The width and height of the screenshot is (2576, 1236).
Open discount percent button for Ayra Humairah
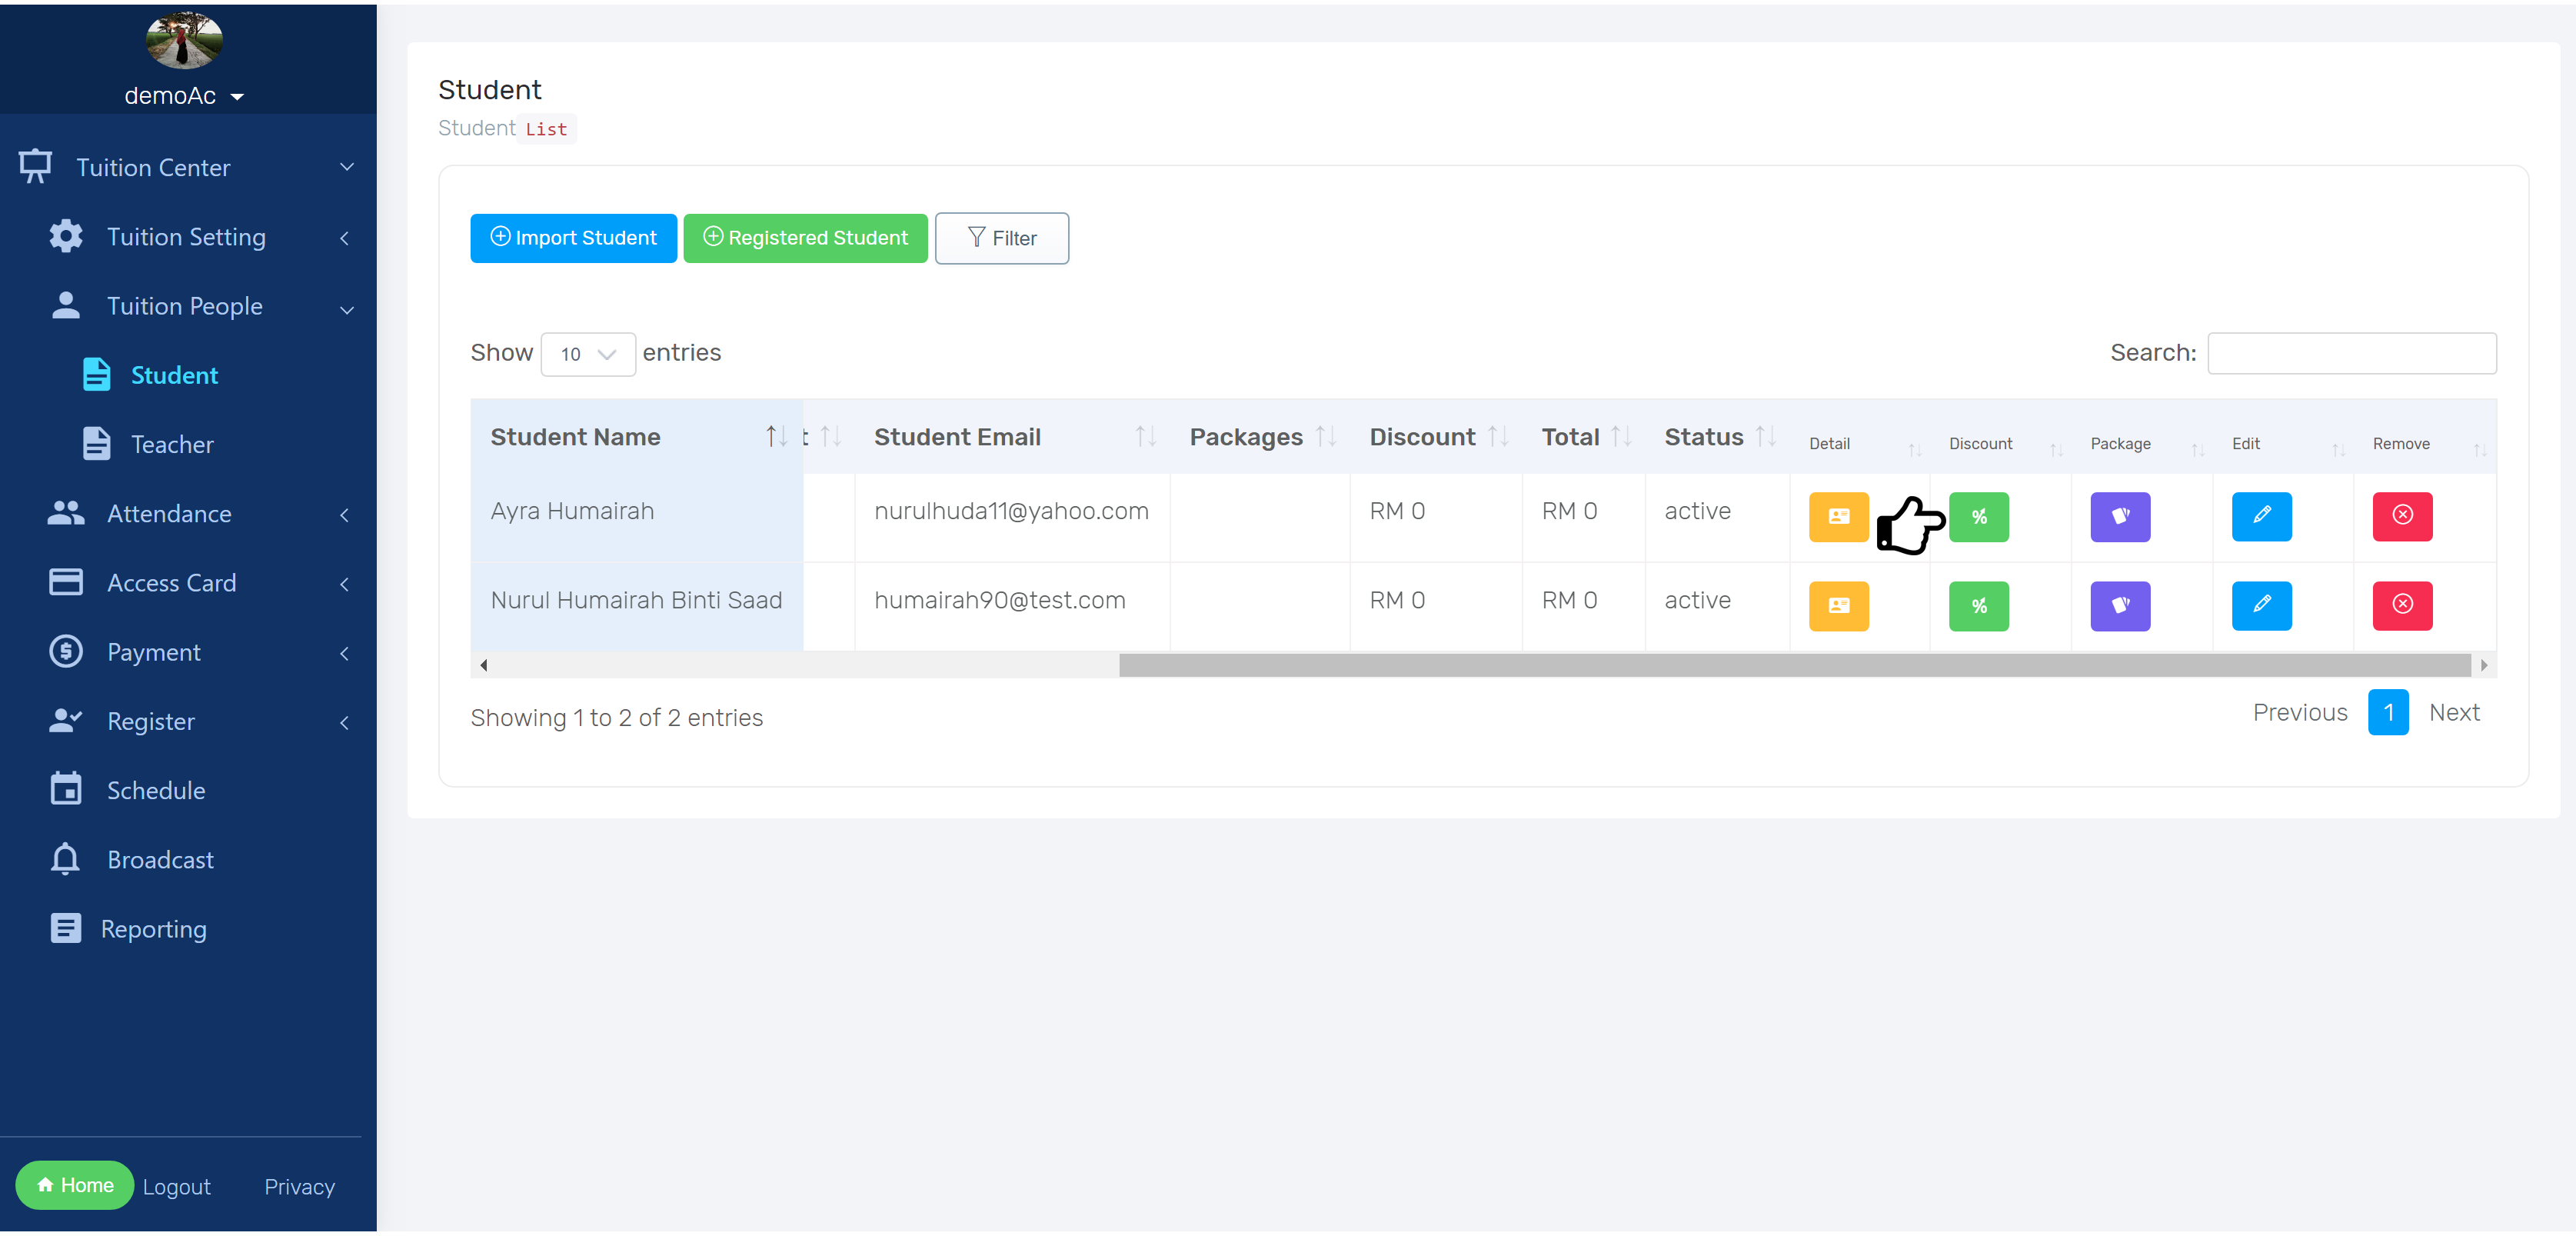(x=1978, y=516)
